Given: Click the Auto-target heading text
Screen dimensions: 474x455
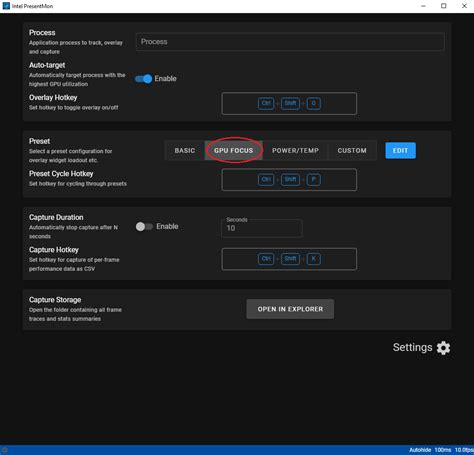Looking at the screenshot, I should tap(47, 65).
